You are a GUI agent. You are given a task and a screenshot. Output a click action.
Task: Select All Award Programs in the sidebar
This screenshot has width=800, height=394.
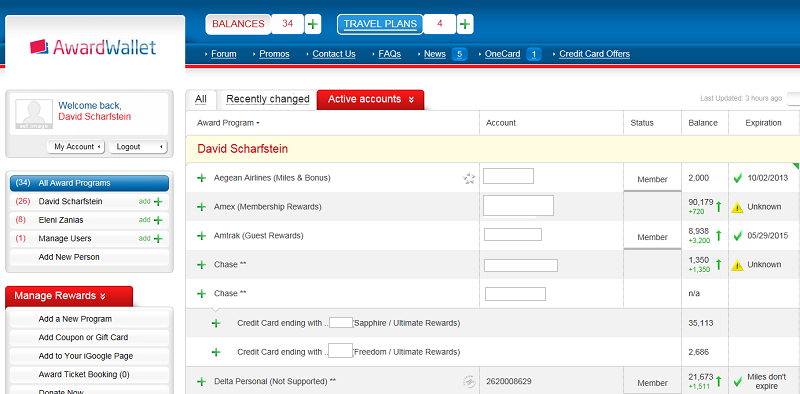click(89, 183)
